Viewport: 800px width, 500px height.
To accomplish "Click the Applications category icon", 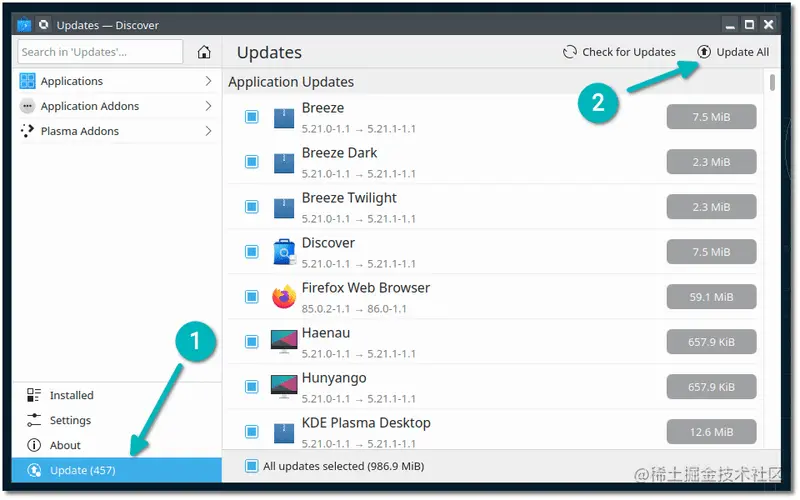I will (x=27, y=81).
